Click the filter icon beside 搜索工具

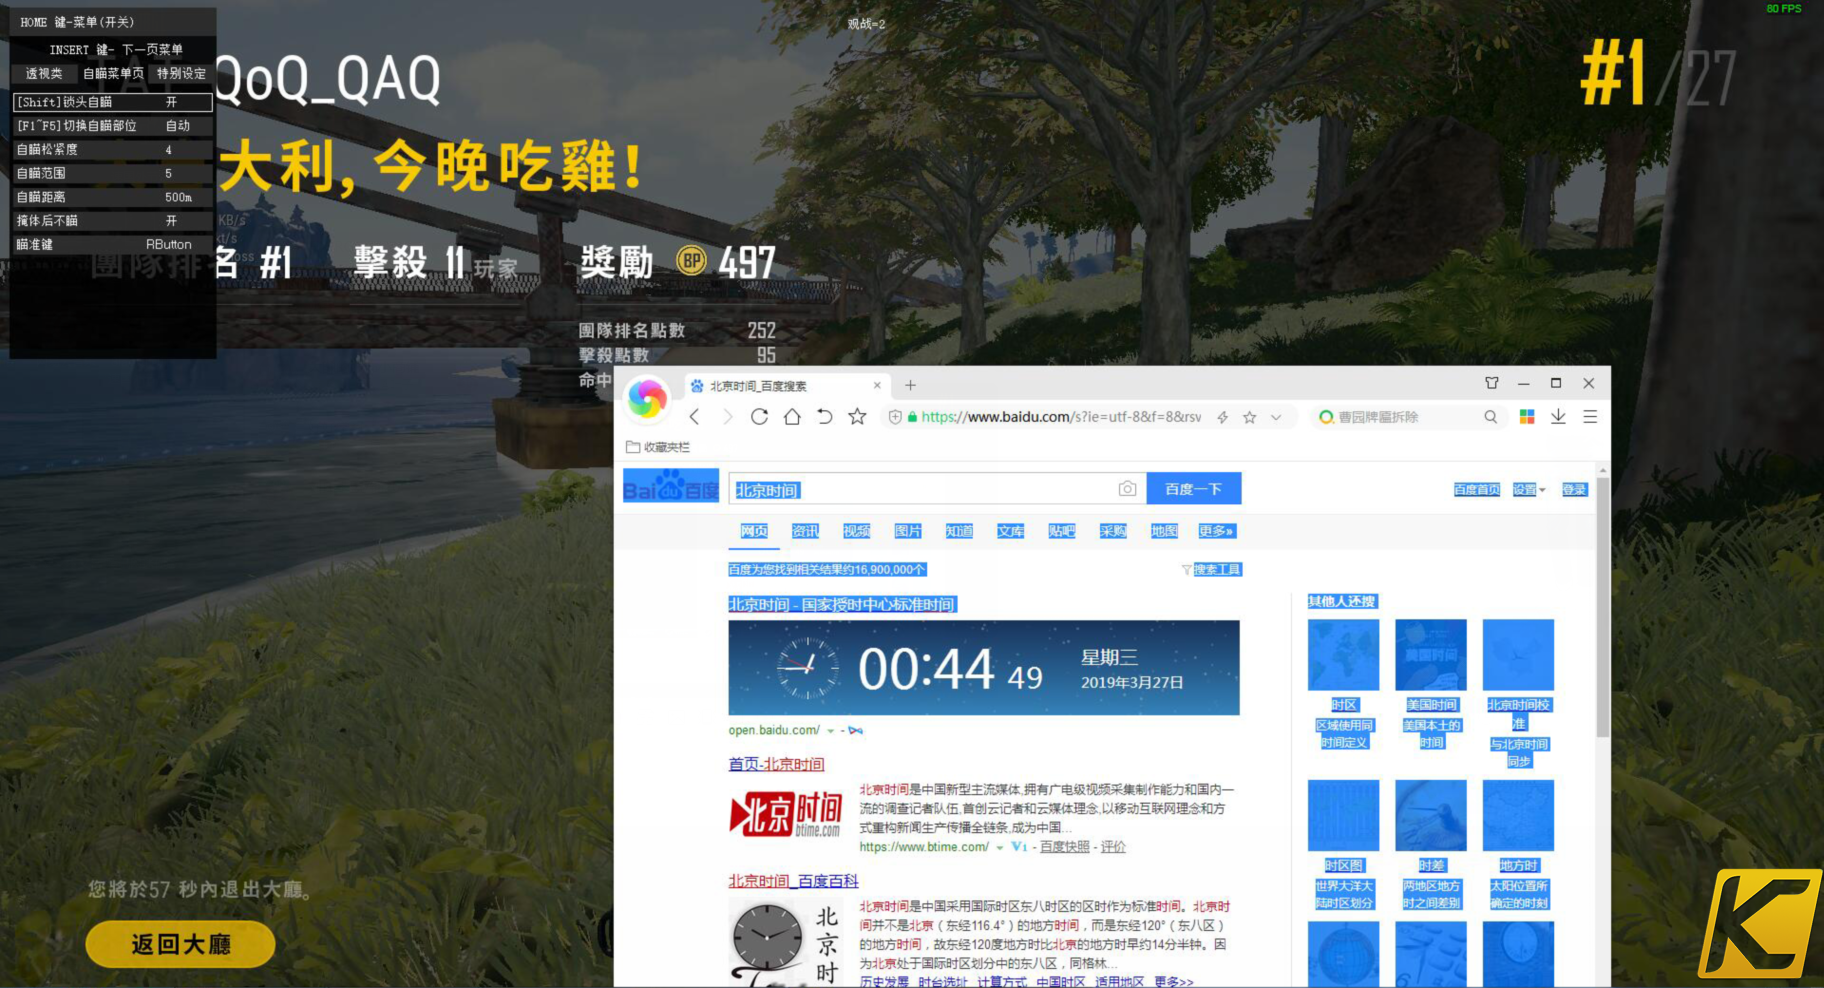[x=1186, y=570]
